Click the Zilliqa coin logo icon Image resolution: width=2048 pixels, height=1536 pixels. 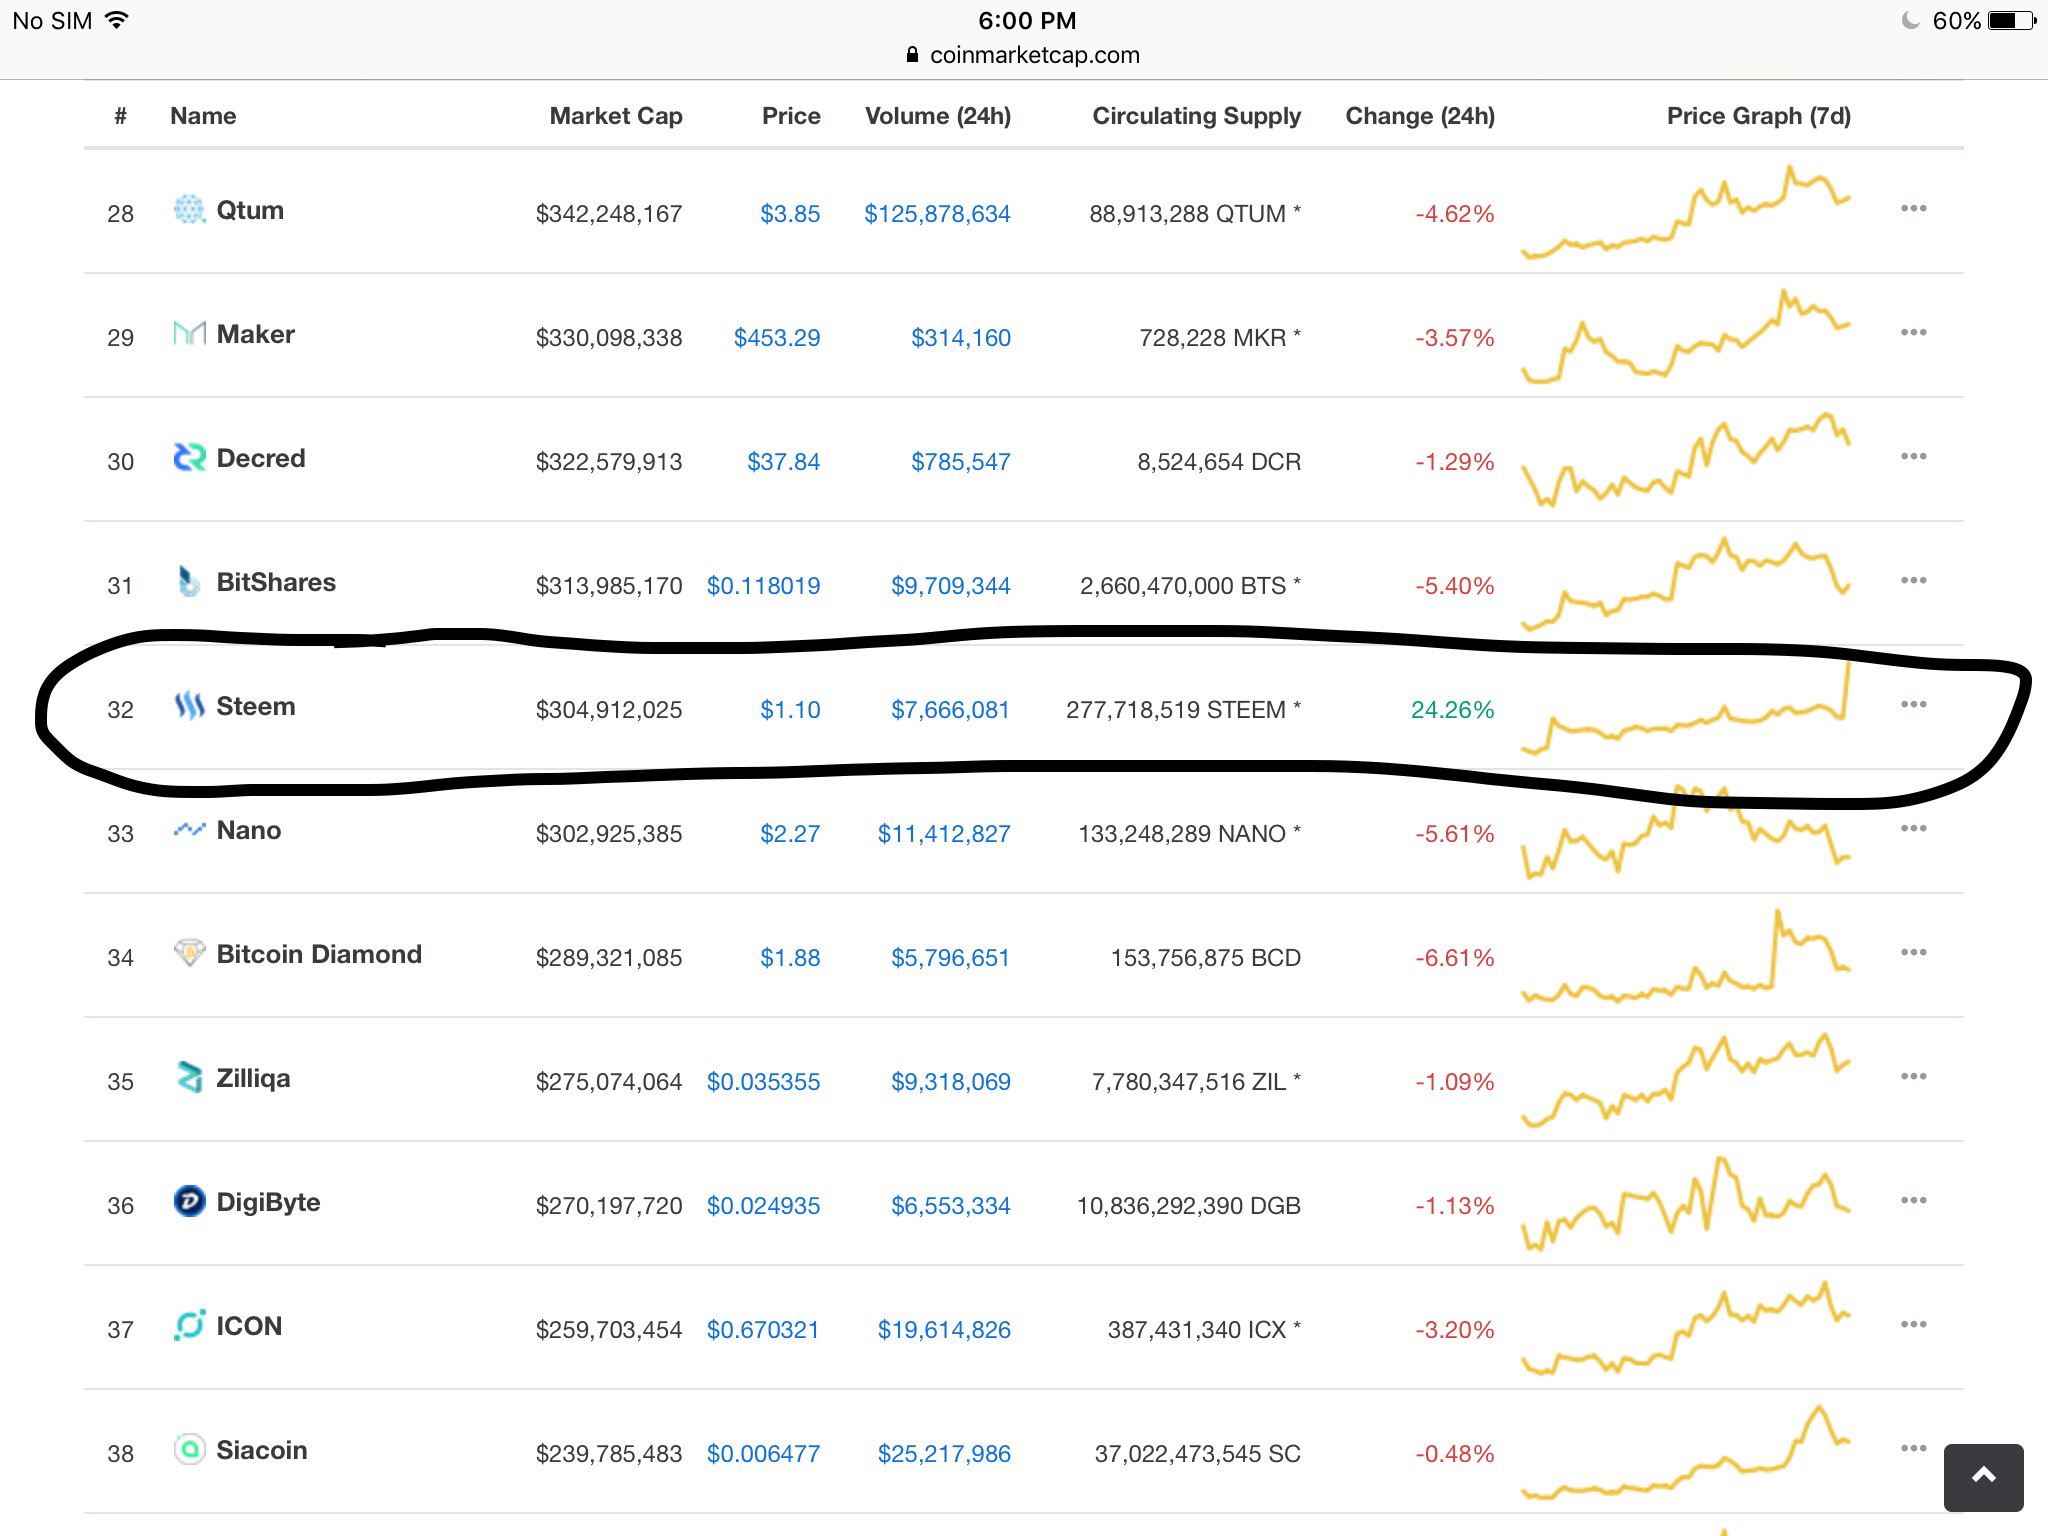pyautogui.click(x=189, y=1078)
